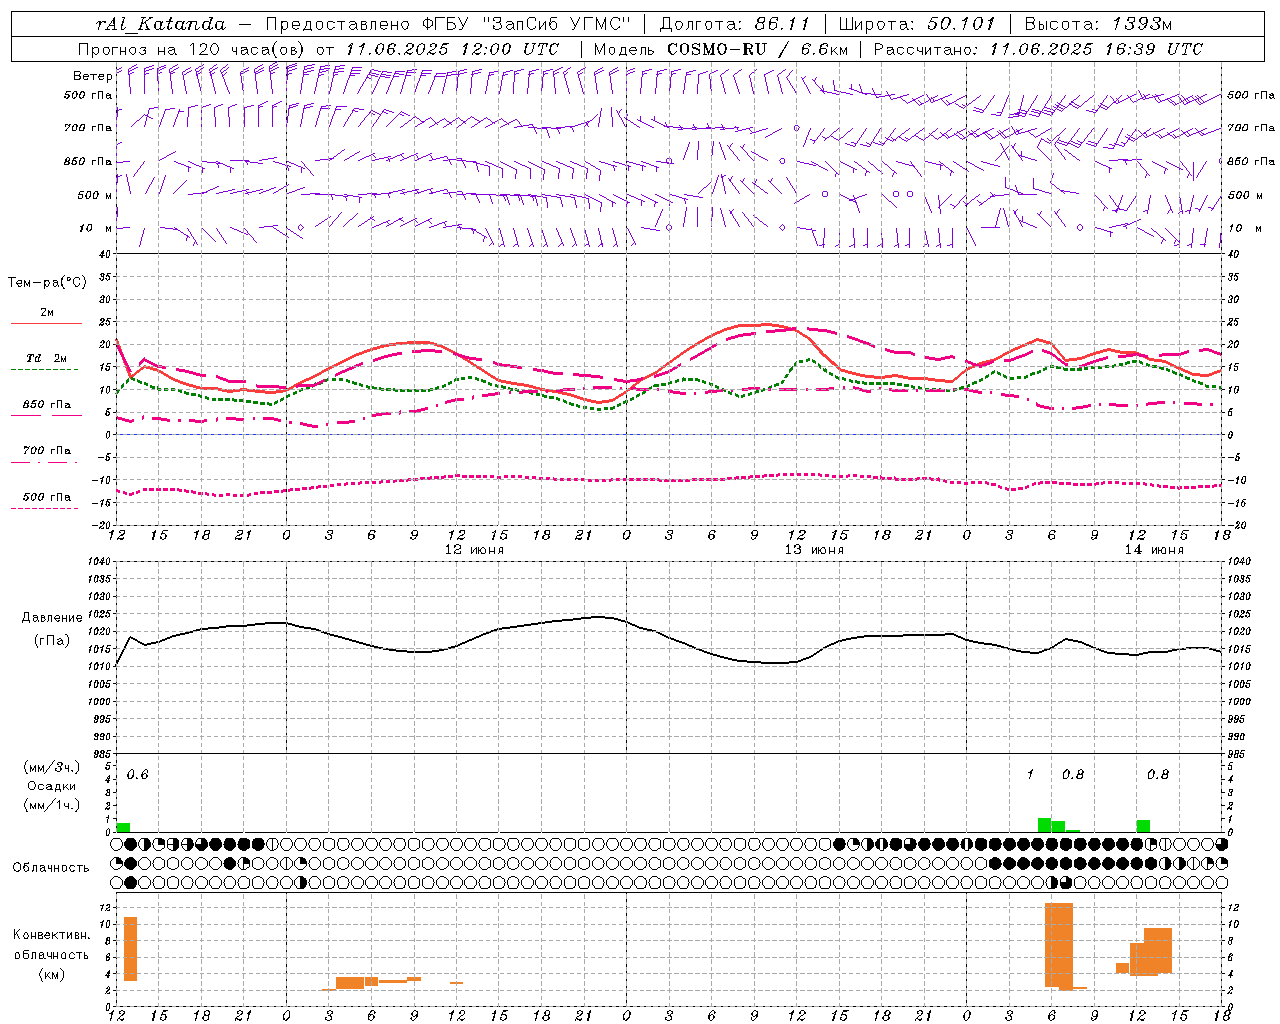
Task: Click the Td 2м dew point legend label
Action: [46, 358]
